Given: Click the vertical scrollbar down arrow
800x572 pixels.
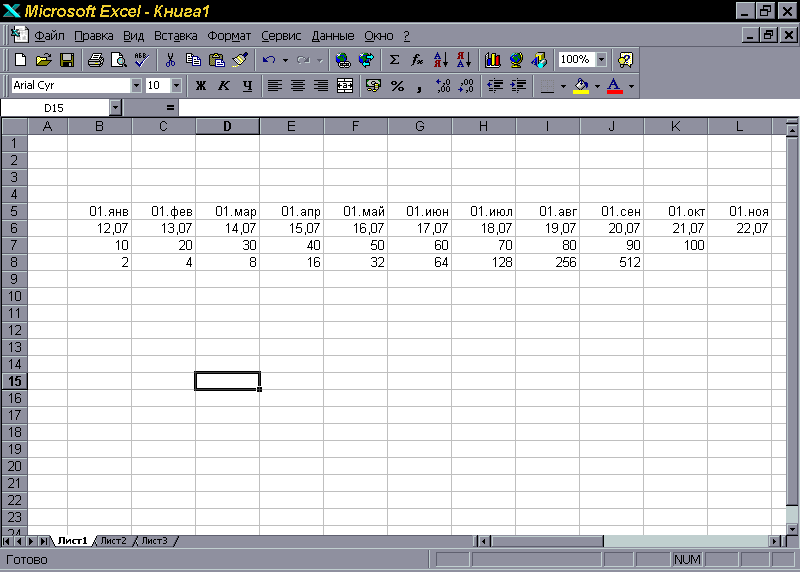Looking at the screenshot, I should point(792,529).
